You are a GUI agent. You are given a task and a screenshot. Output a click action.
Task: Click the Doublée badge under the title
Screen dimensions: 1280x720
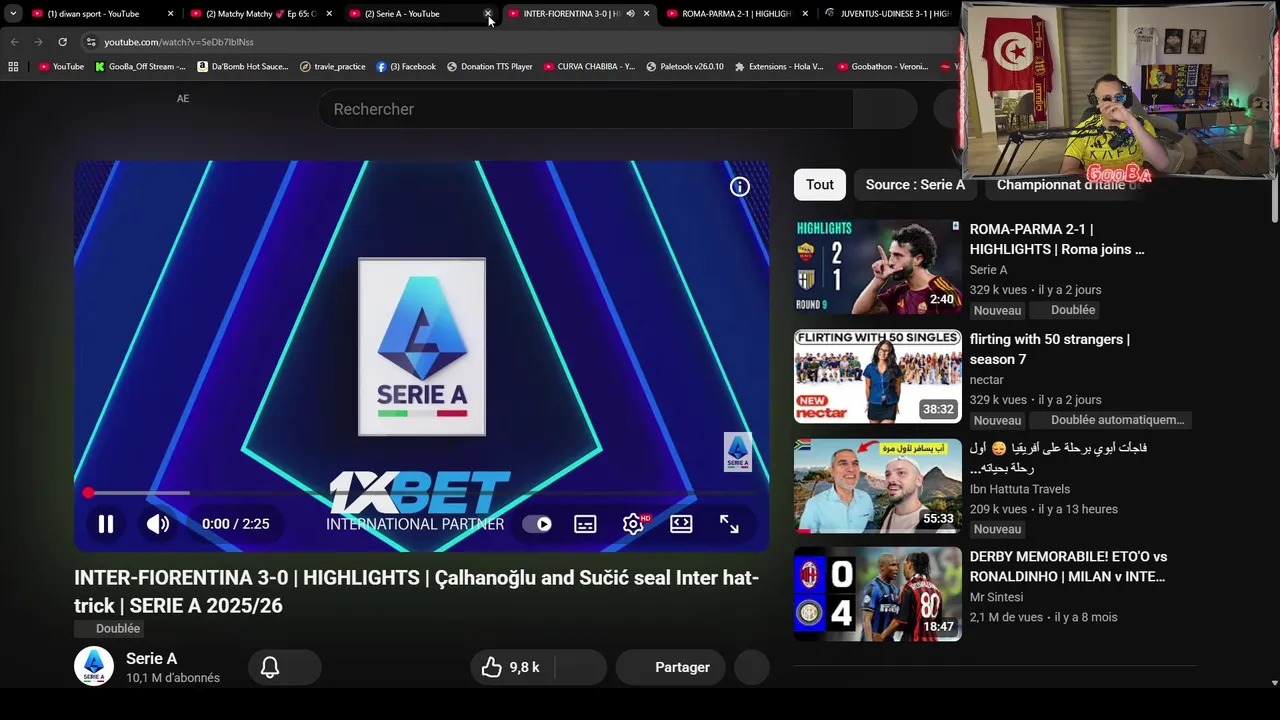[x=111, y=628]
